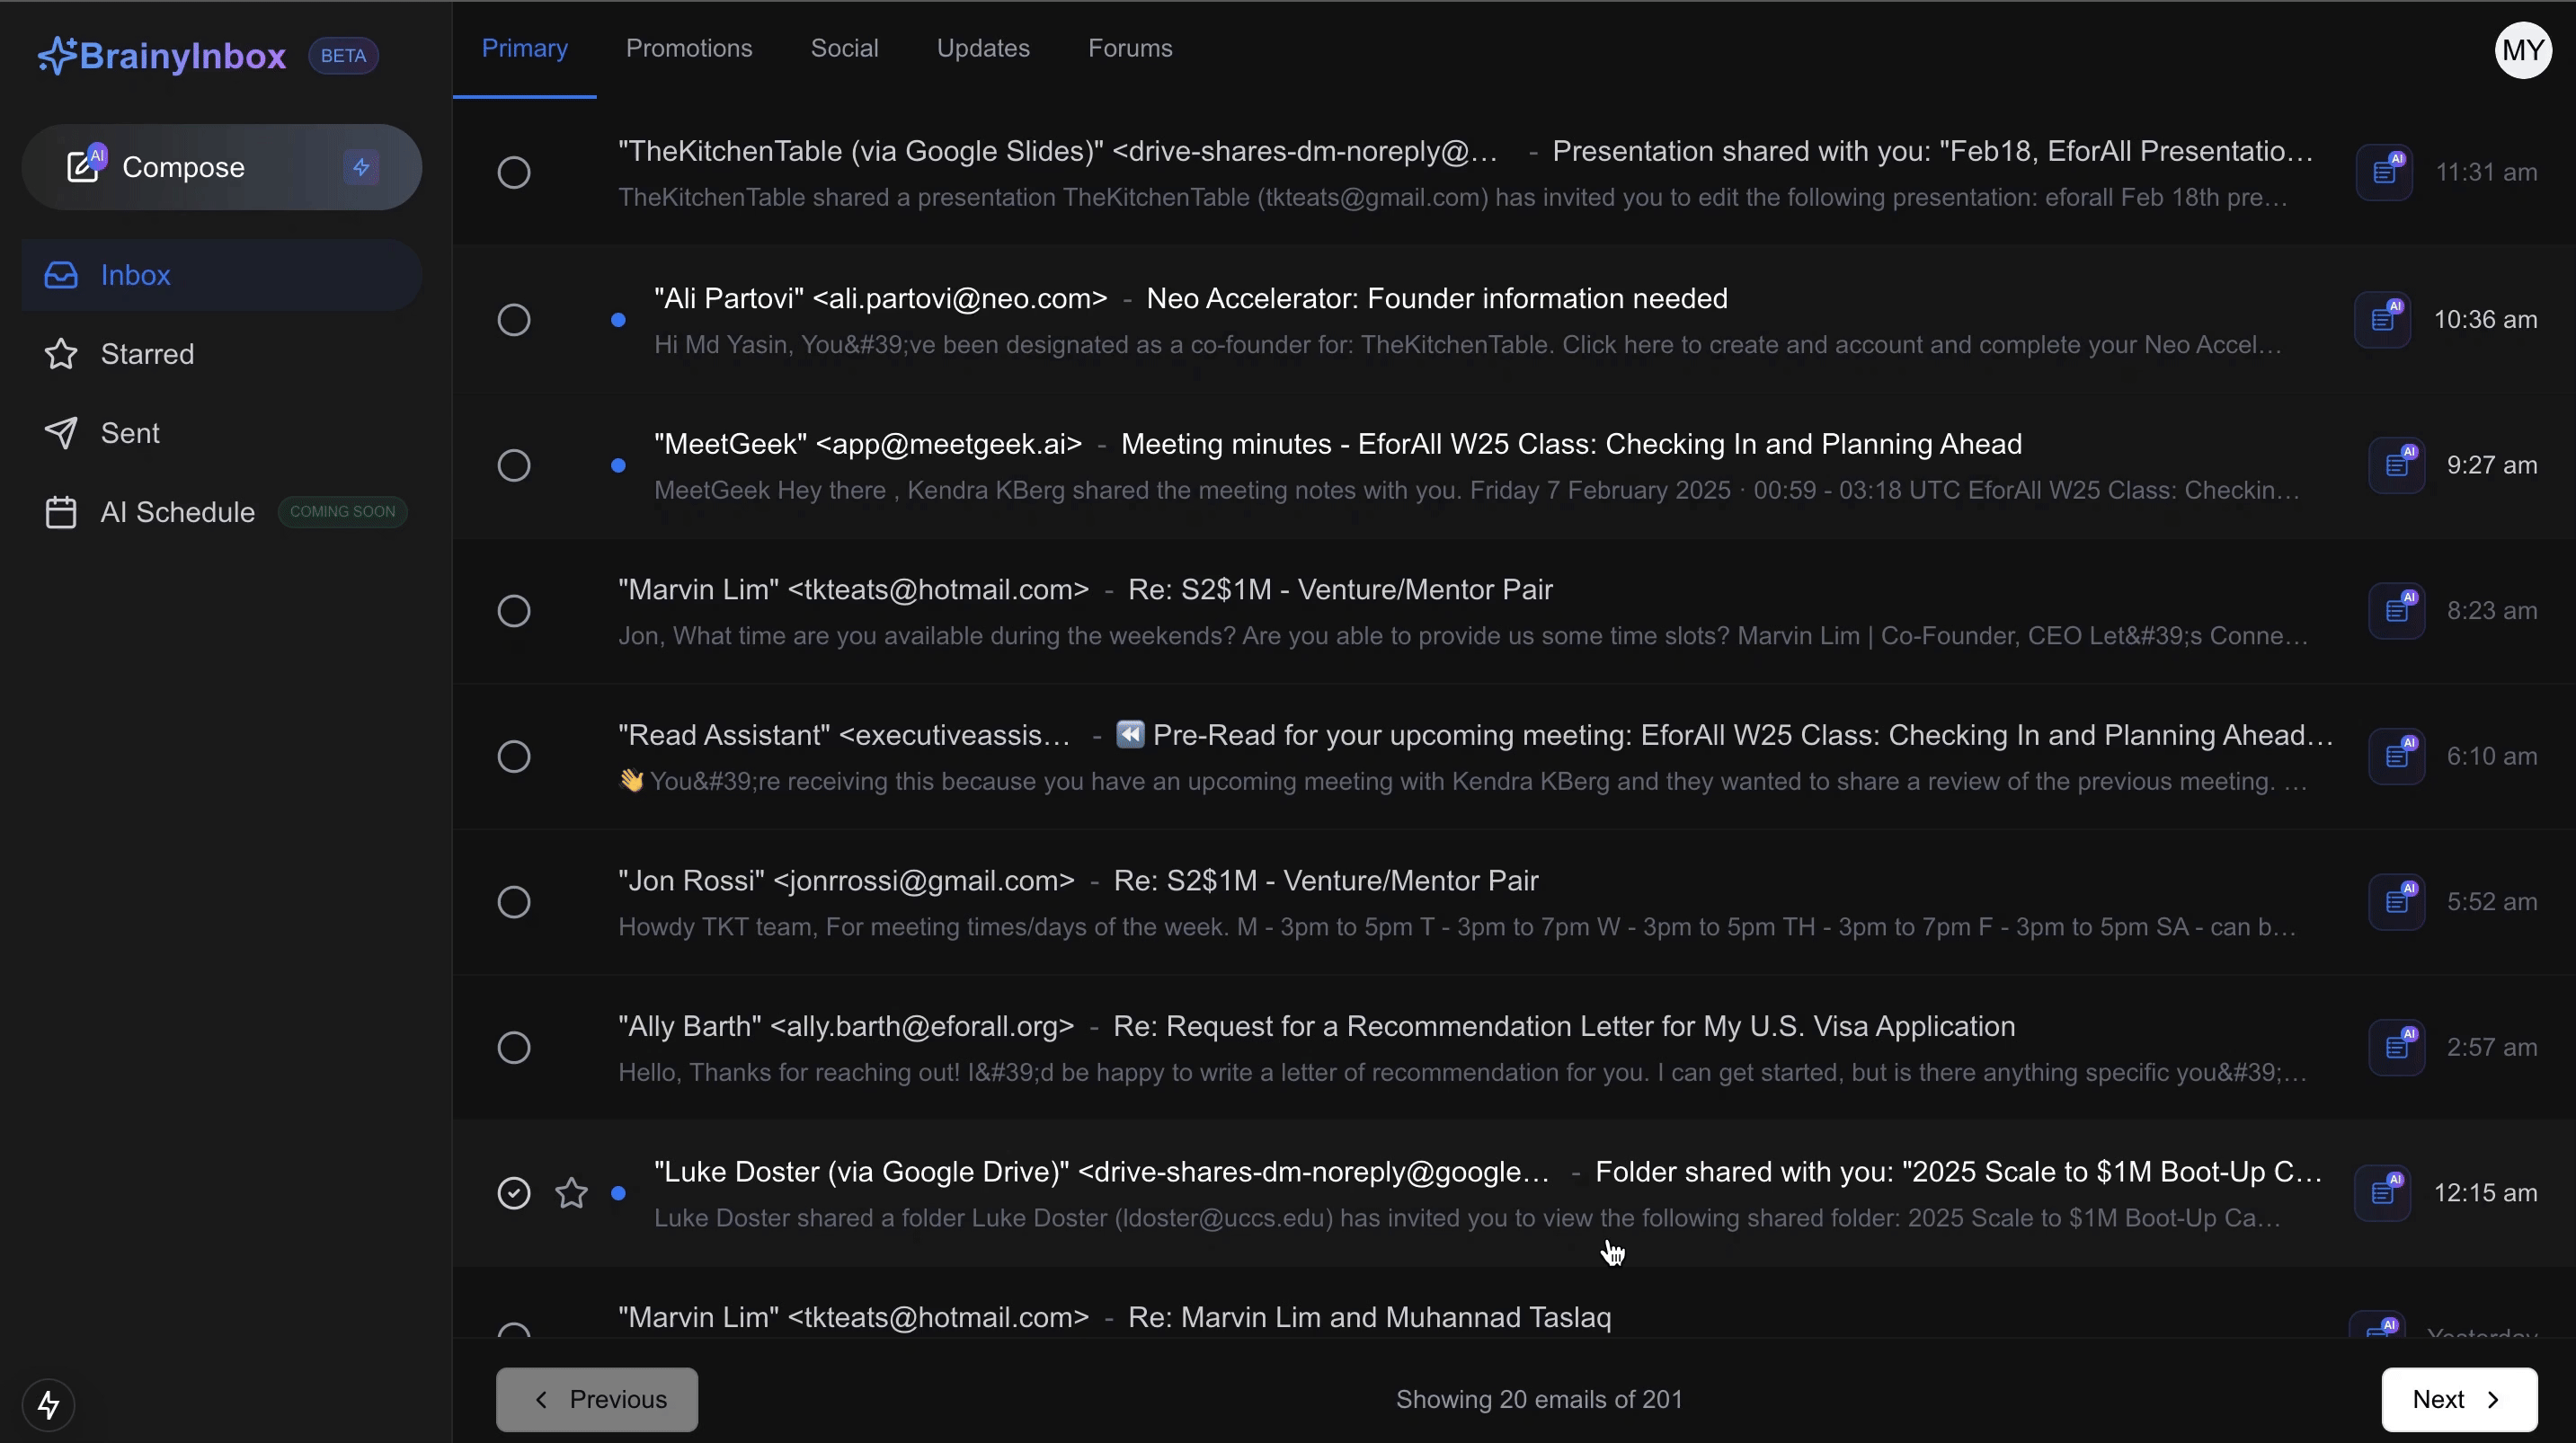The image size is (2576, 1443).
Task: Open the Sent folder
Action: pyautogui.click(x=222, y=433)
